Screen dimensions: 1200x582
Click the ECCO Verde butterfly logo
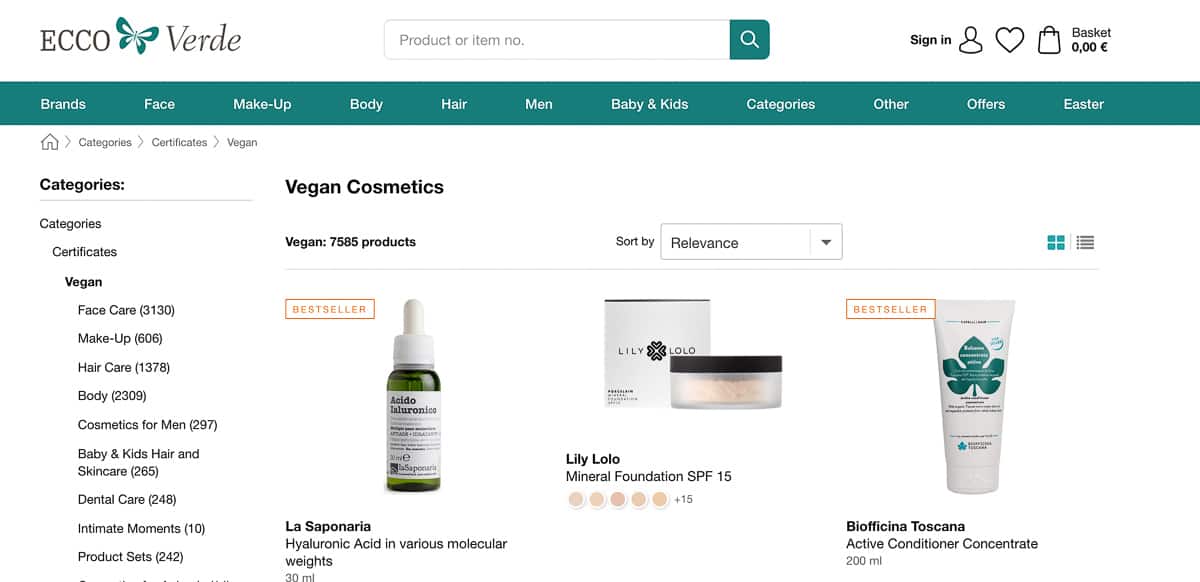(x=140, y=35)
